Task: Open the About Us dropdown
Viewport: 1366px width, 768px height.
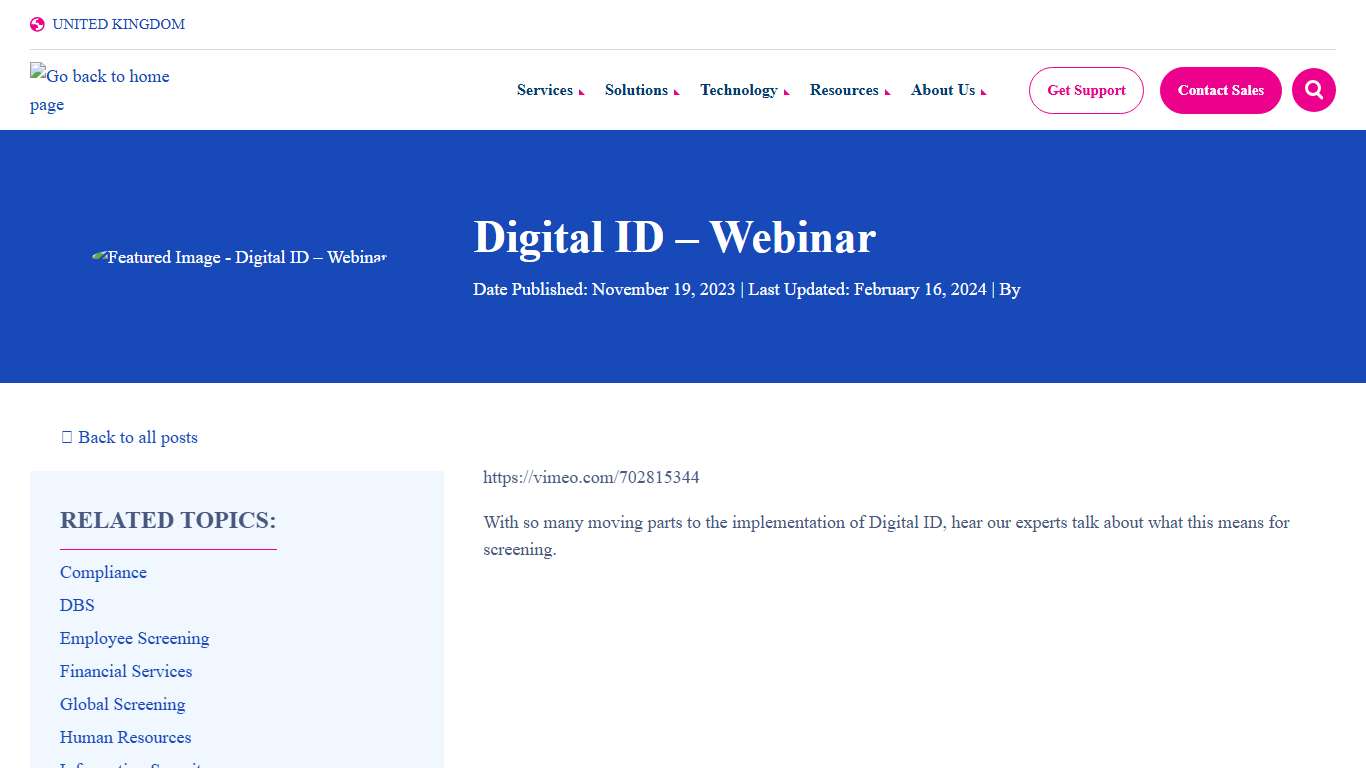Action: [x=982, y=91]
